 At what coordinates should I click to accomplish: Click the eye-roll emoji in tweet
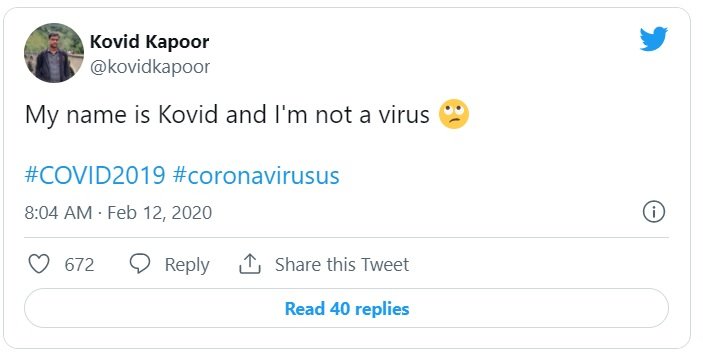click(454, 114)
